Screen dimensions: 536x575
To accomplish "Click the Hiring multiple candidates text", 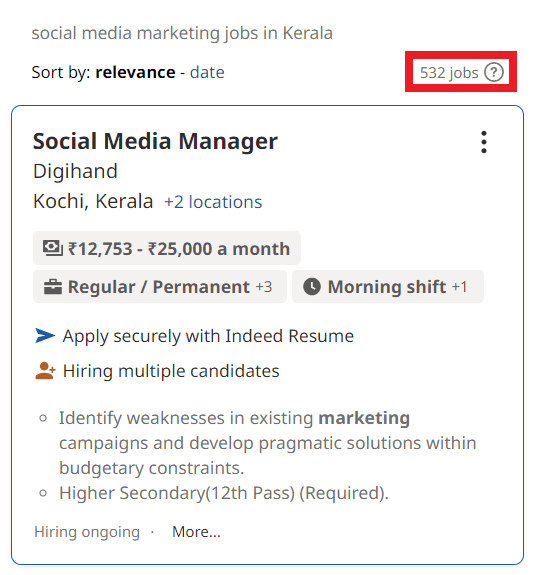I will [x=171, y=371].
